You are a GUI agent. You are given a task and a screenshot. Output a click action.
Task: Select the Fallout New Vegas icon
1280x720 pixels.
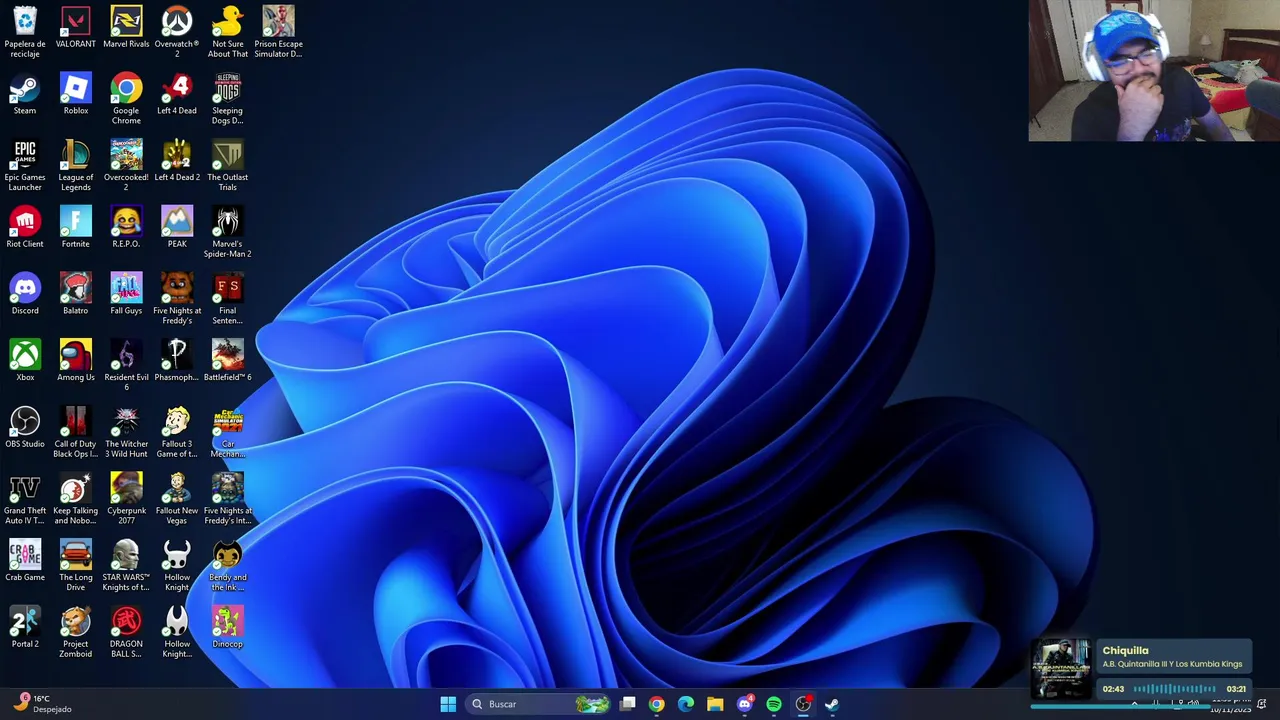pyautogui.click(x=177, y=498)
